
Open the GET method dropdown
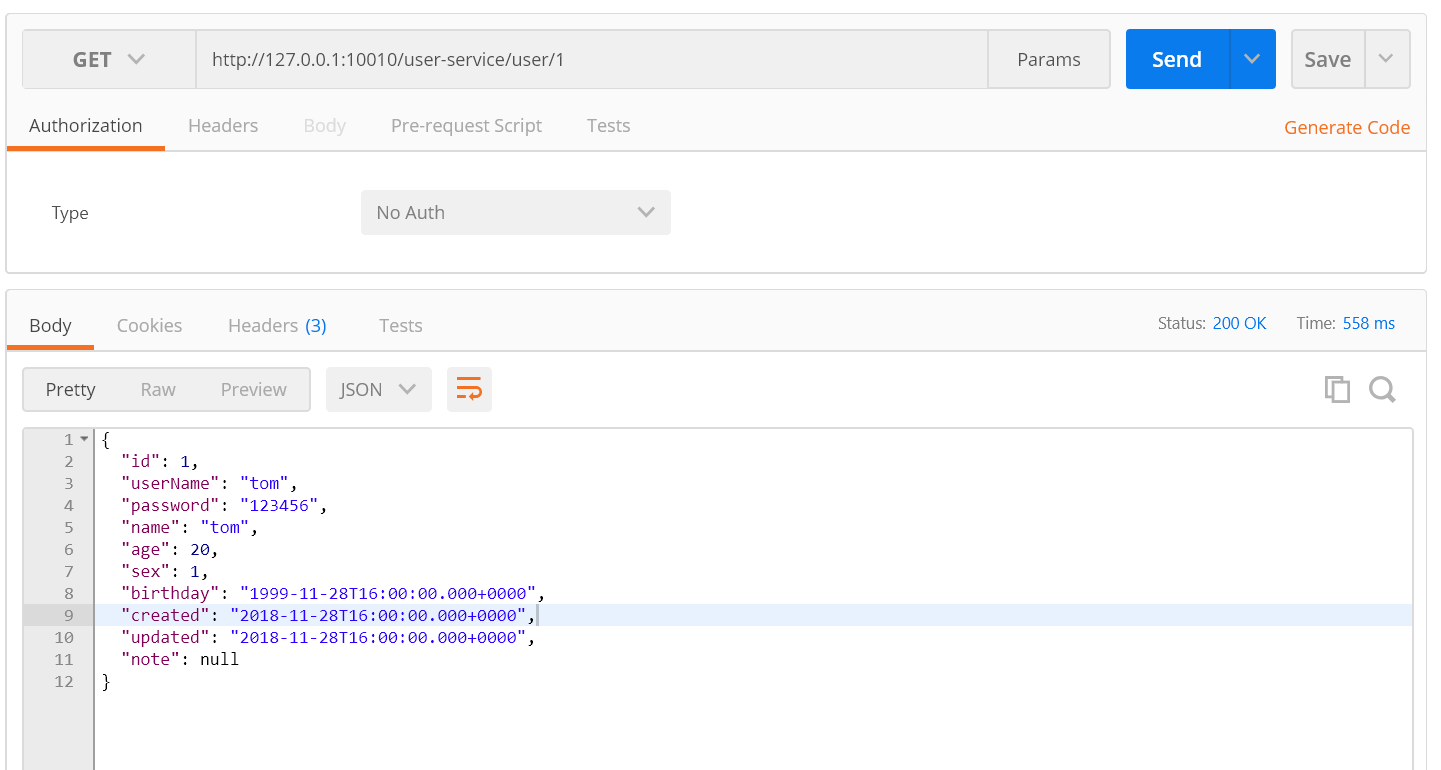110,59
